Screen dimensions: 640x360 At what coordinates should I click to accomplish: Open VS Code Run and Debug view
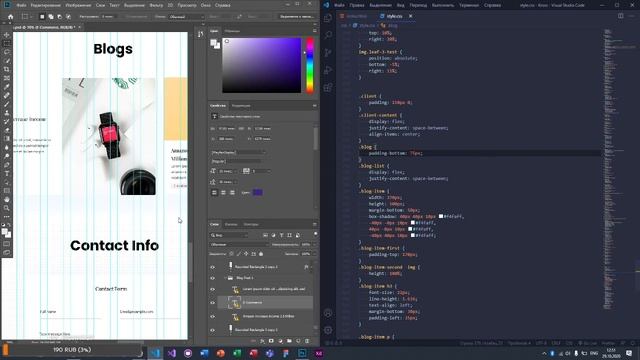[x=328, y=70]
